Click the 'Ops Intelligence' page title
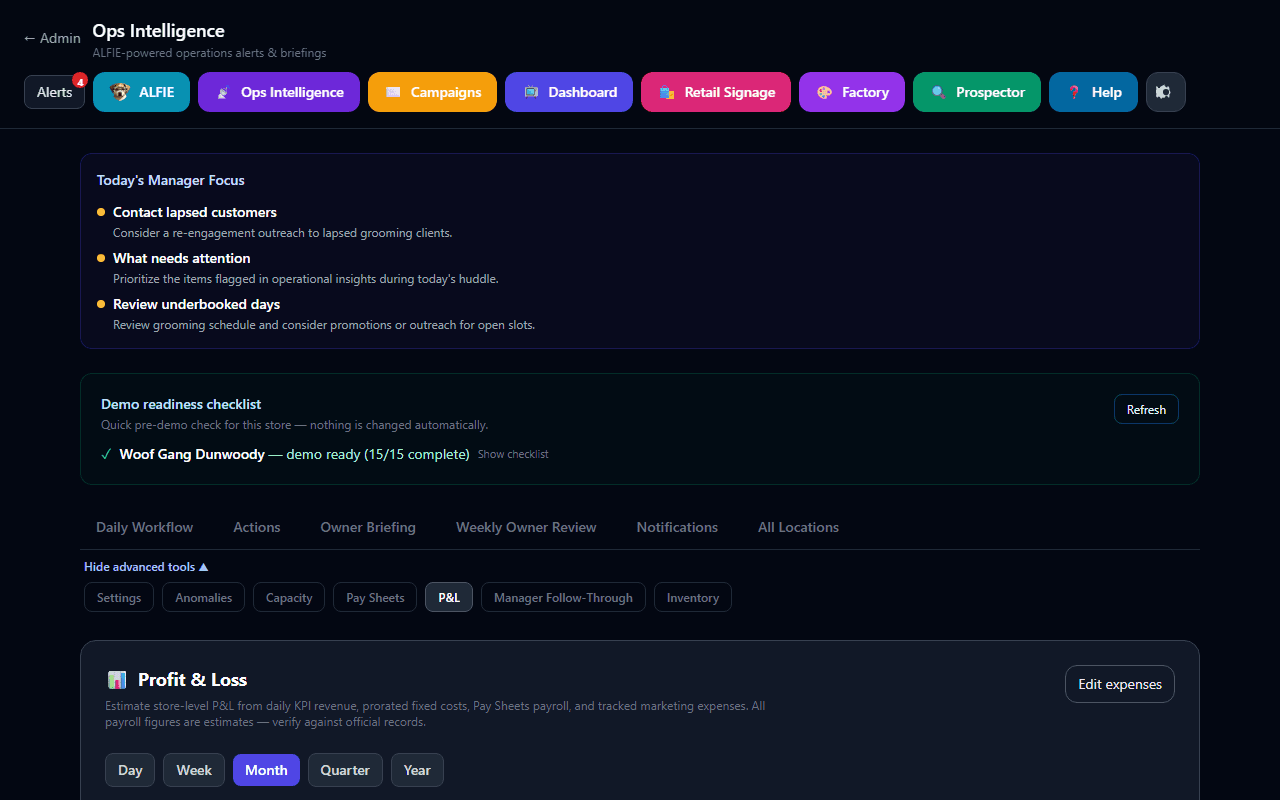1280x800 pixels. point(158,31)
